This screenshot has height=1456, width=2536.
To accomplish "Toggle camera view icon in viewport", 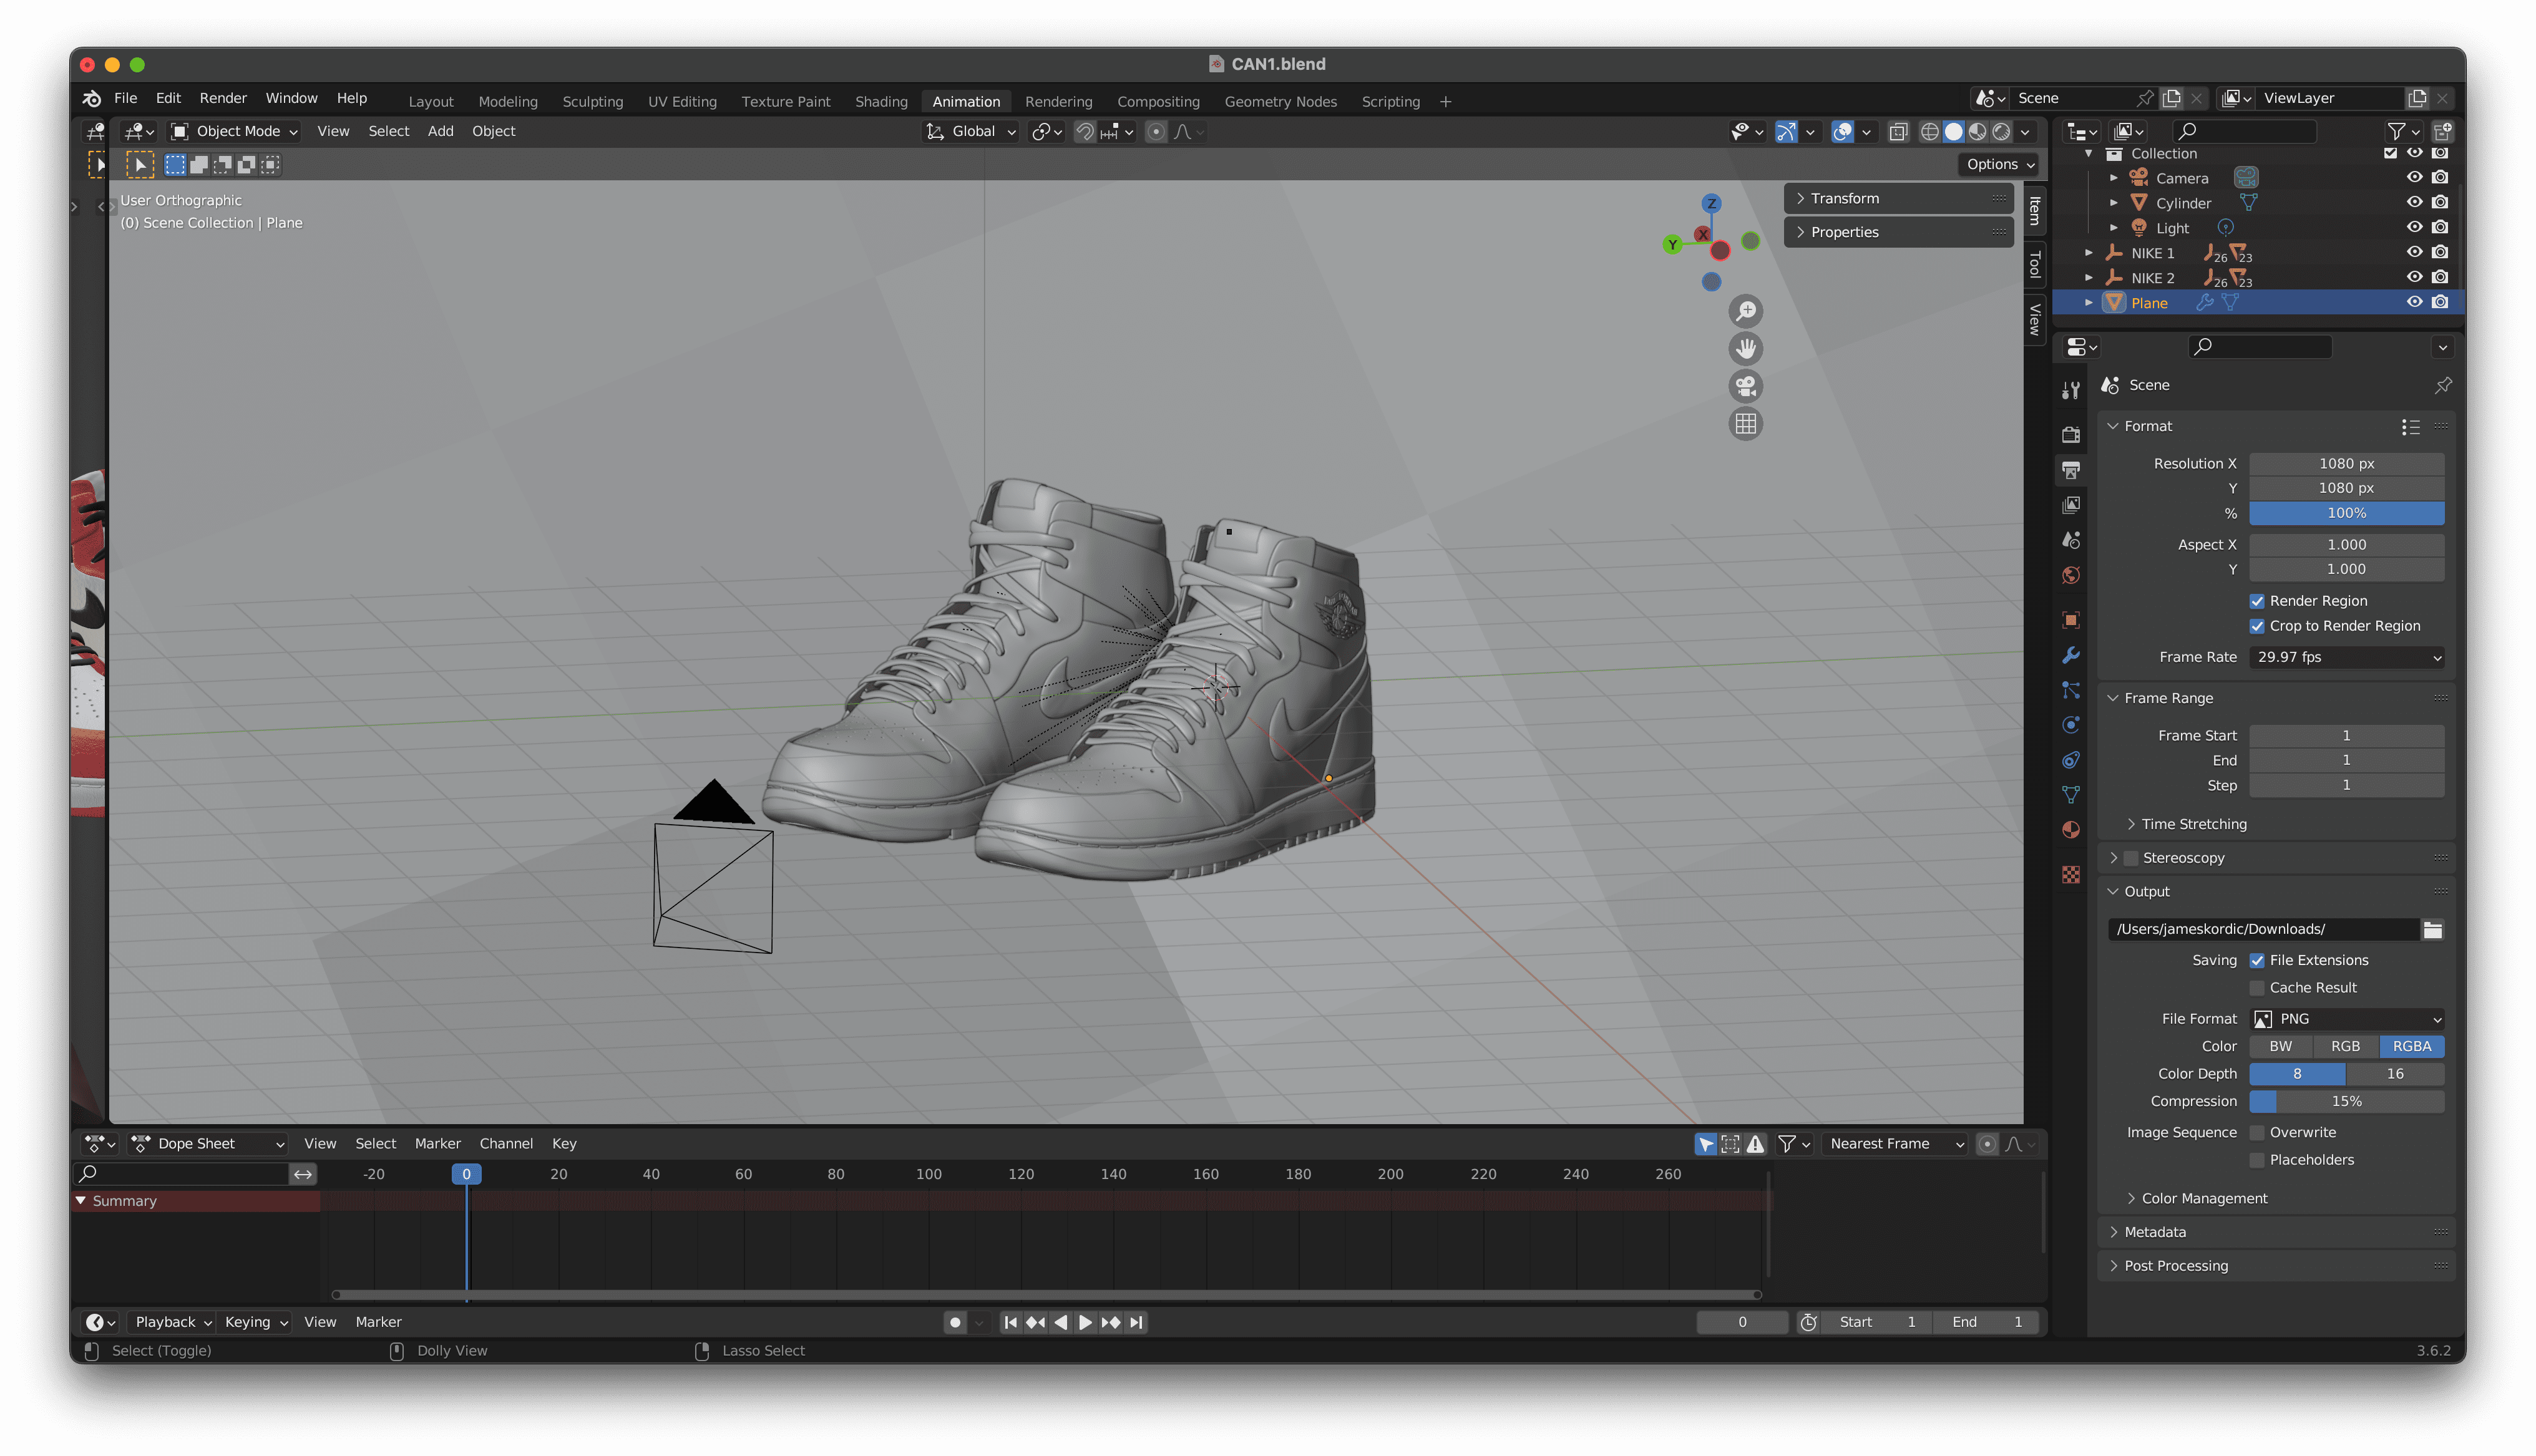I will [x=1745, y=386].
